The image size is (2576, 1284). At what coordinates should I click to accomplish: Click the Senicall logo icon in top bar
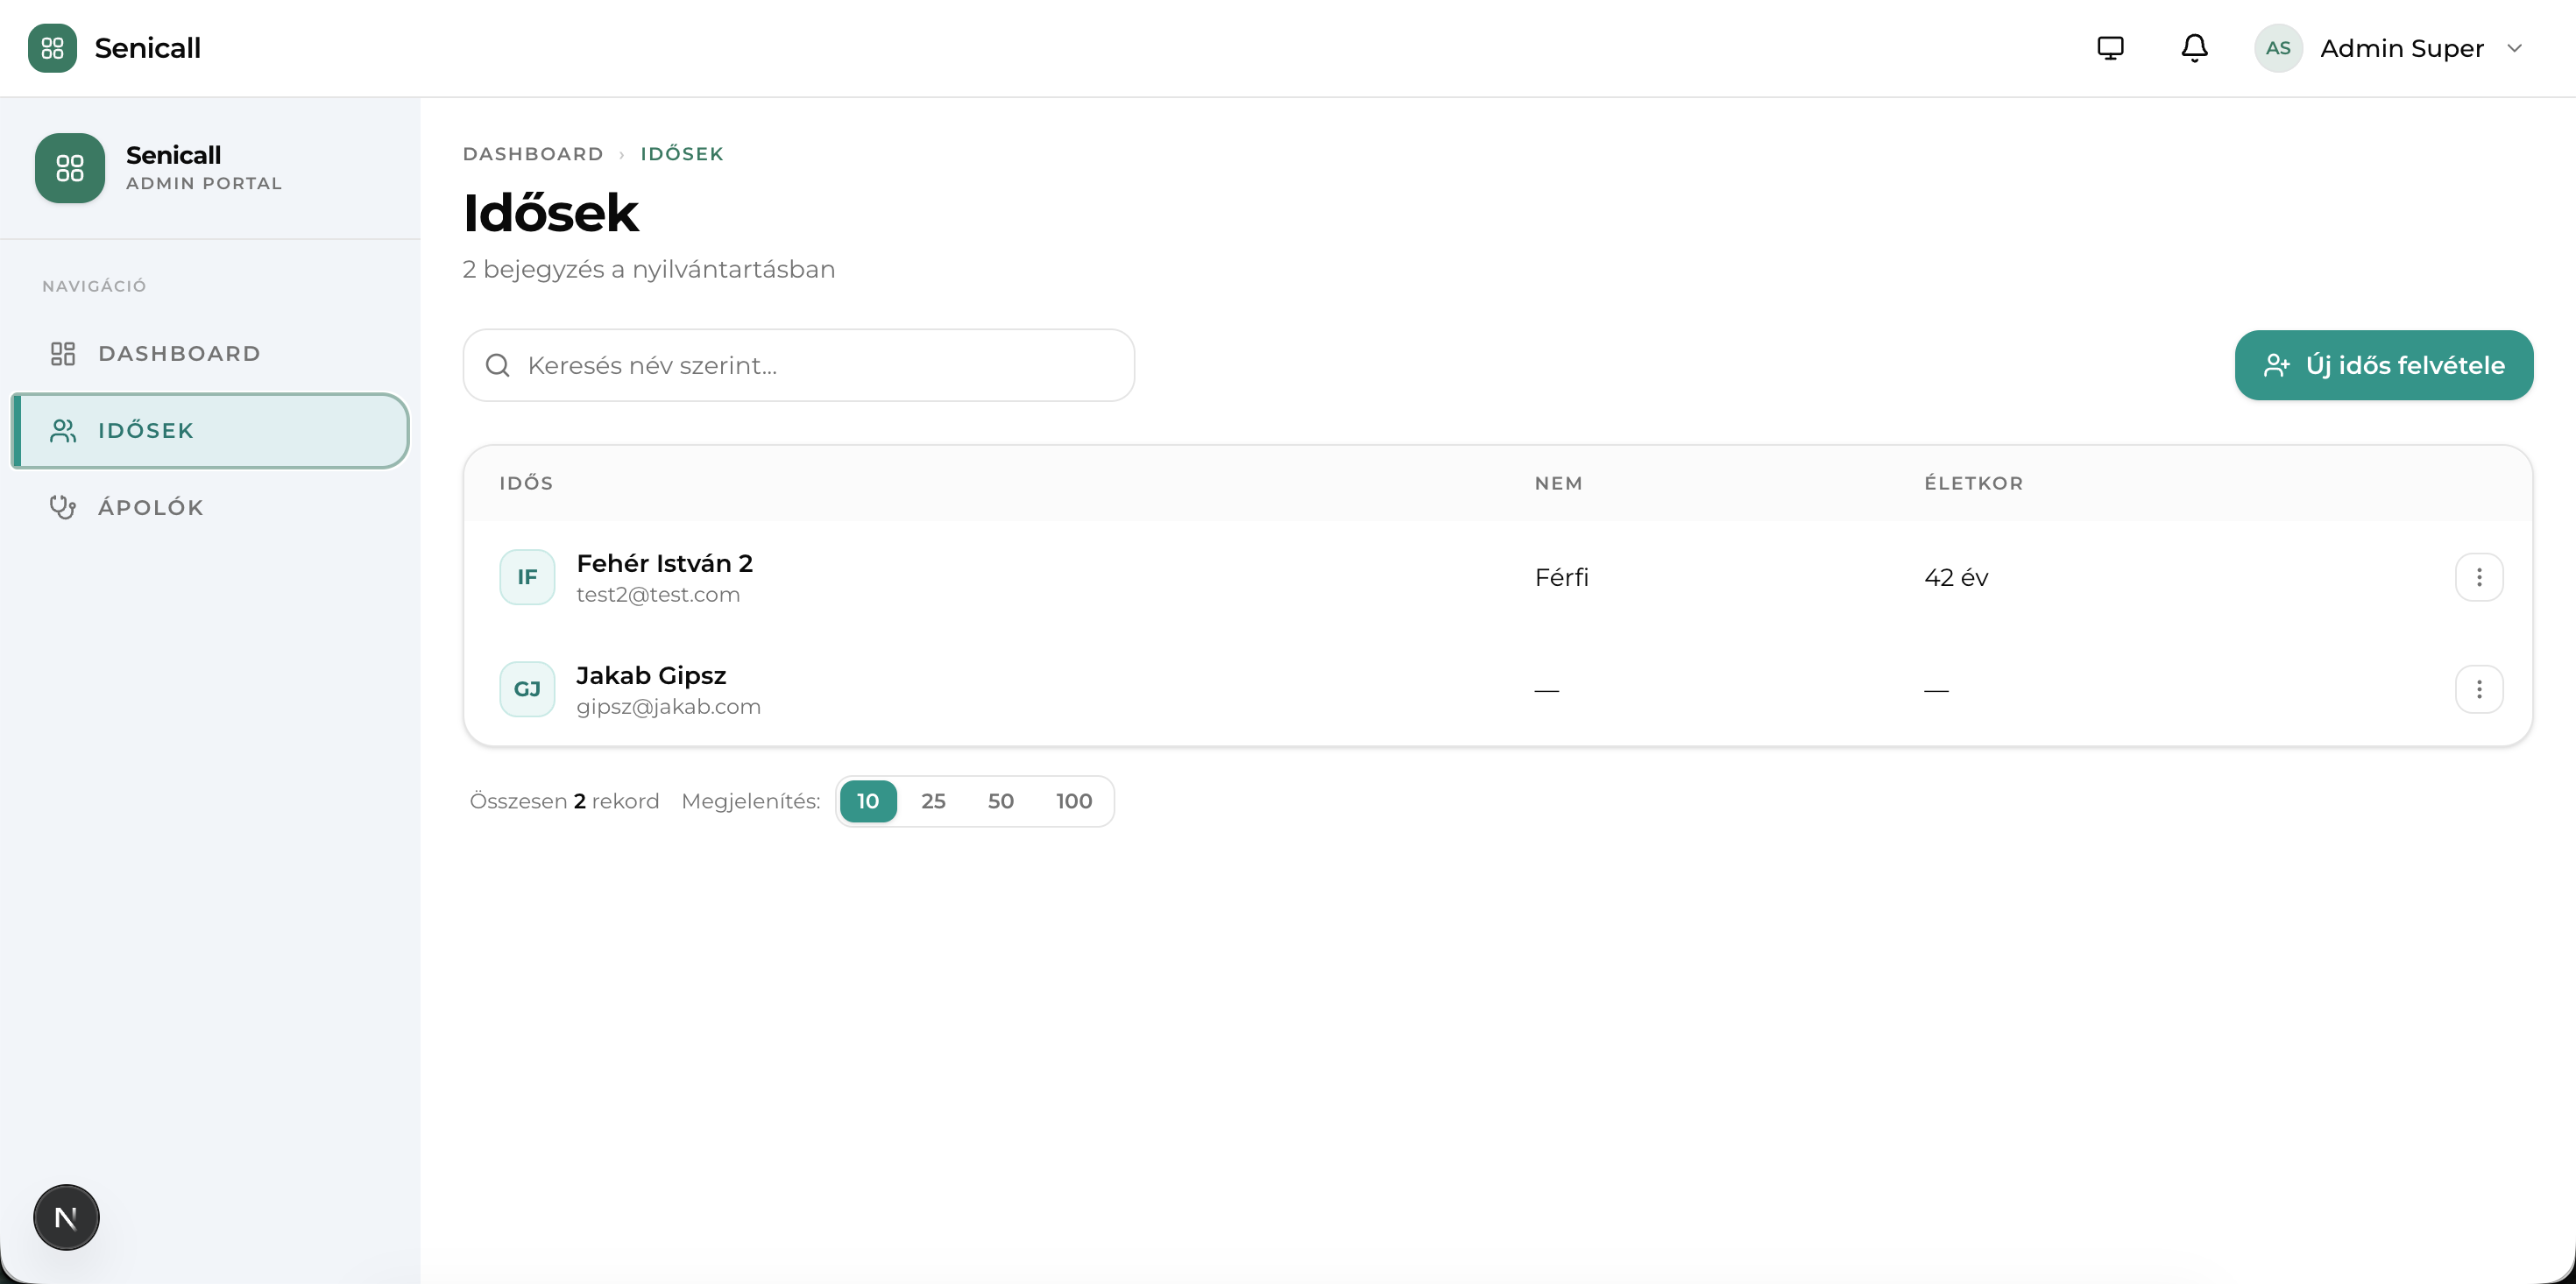point(52,48)
